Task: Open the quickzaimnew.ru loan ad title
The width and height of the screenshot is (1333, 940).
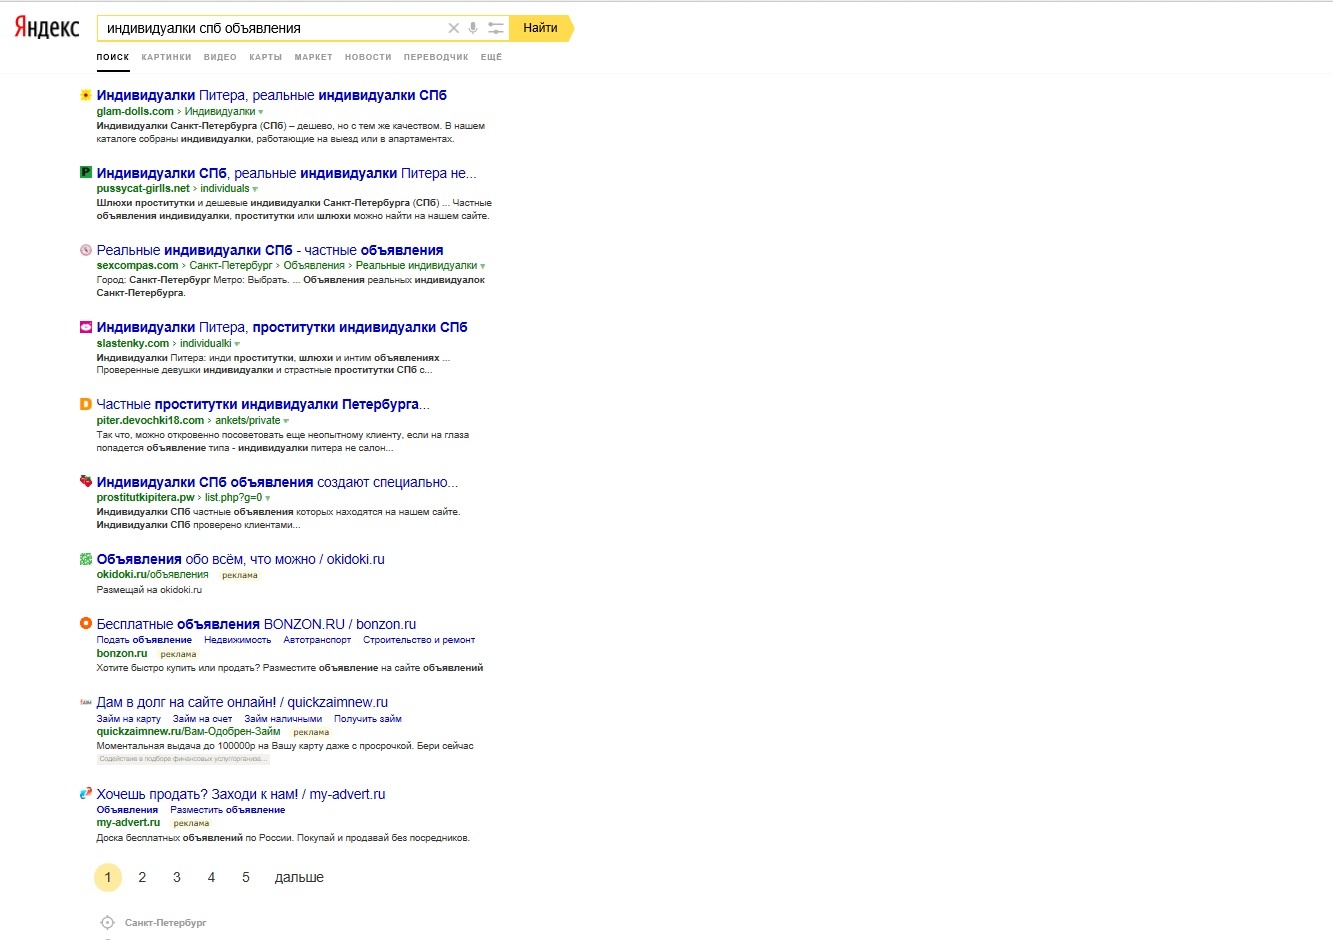Action: 242,702
